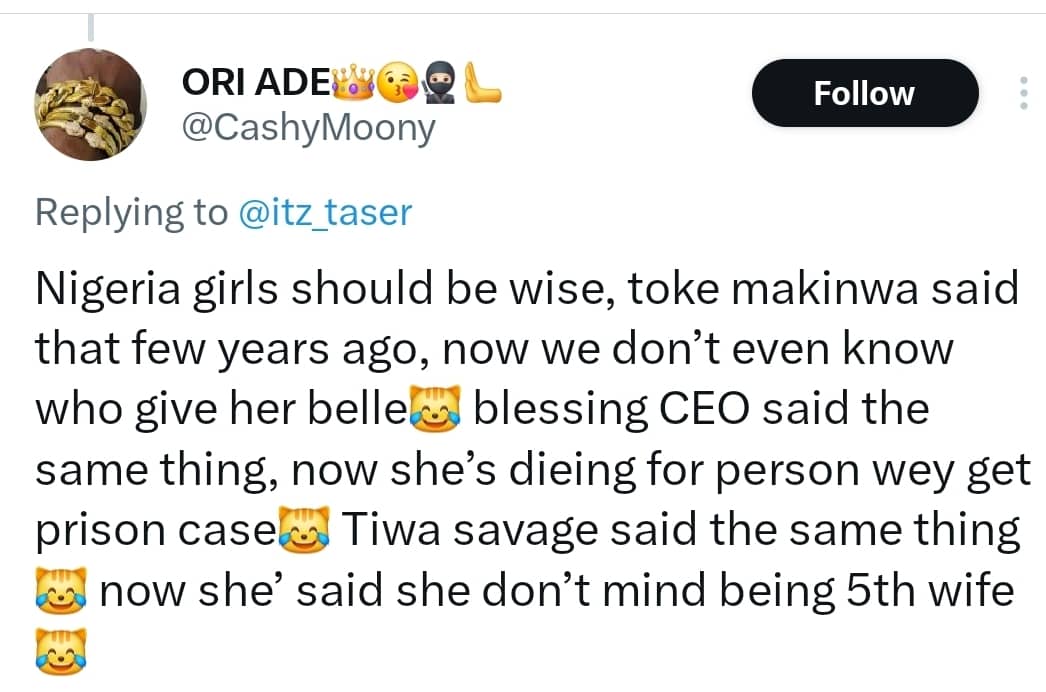Image resolution: width=1046 pixels, height=692 pixels.
Task: Open the three-dot more options menu
Action: coord(1023,92)
